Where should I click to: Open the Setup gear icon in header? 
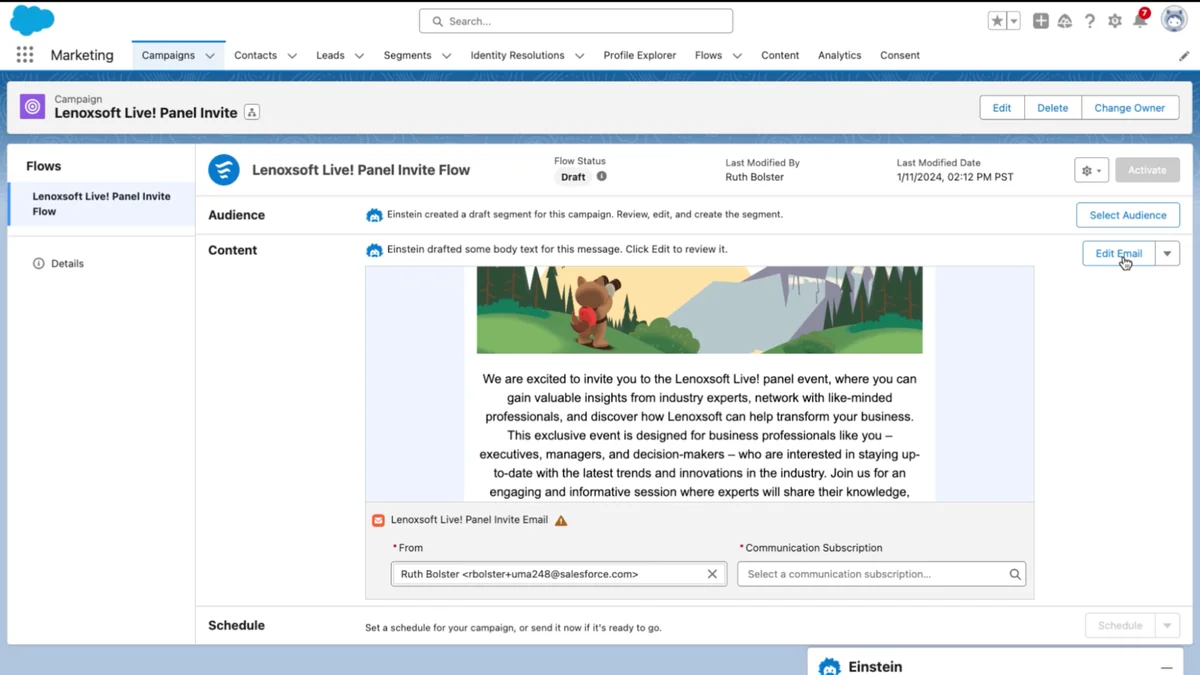point(1115,21)
